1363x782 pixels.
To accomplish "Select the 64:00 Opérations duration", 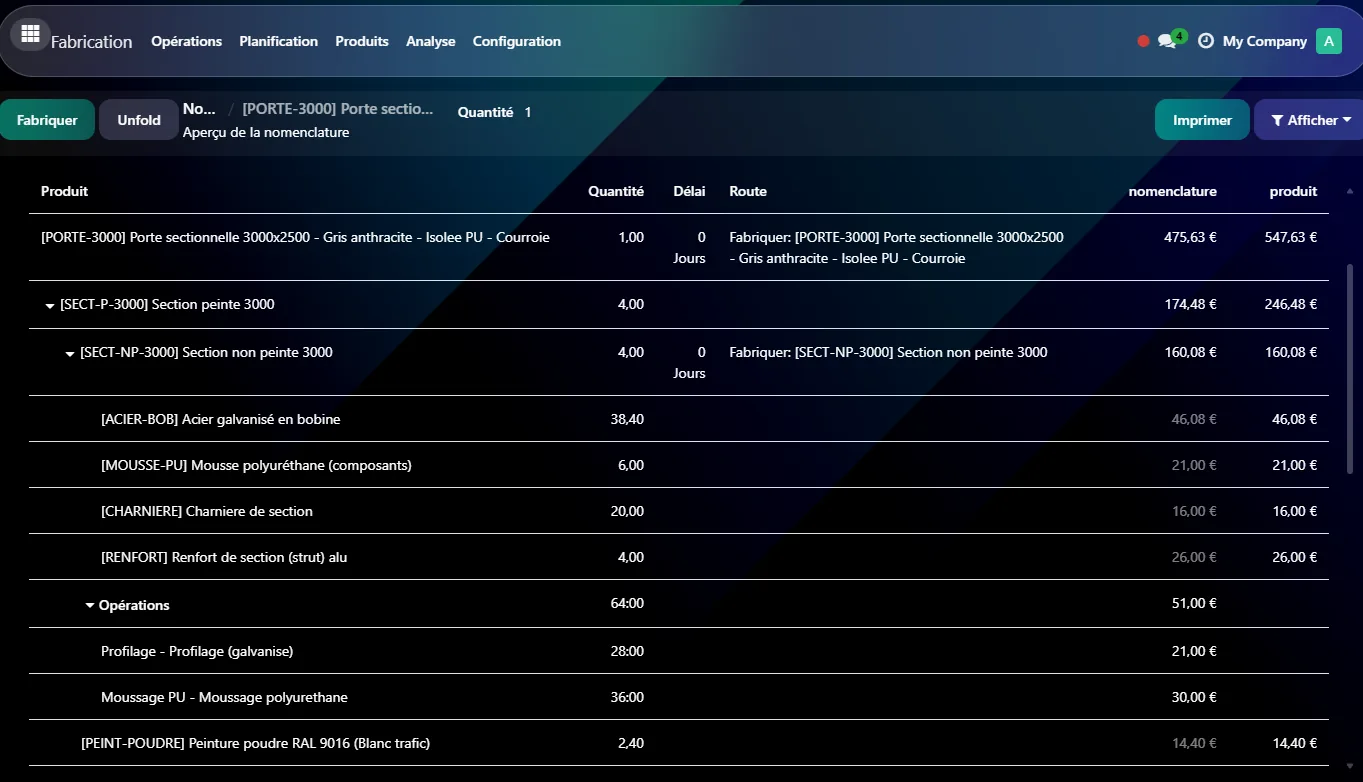I will click(627, 604).
